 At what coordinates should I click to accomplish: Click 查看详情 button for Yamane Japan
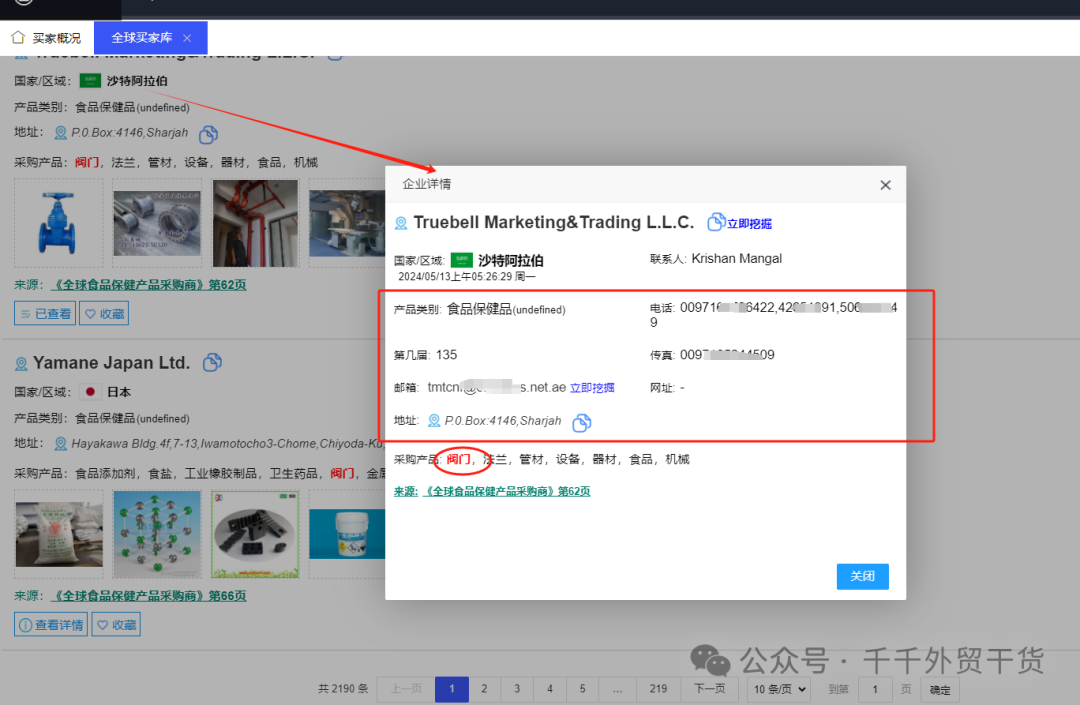(51, 625)
